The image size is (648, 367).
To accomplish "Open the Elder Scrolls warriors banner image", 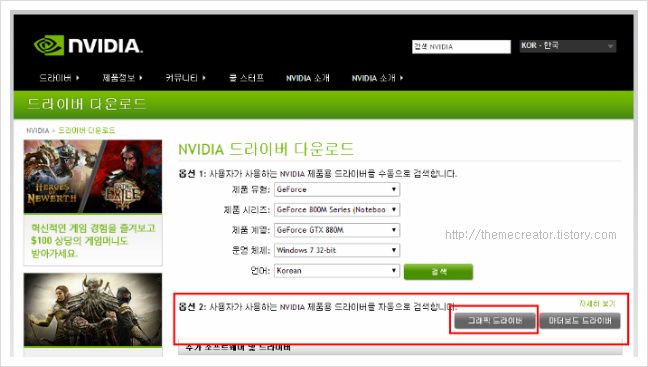I will click(93, 310).
